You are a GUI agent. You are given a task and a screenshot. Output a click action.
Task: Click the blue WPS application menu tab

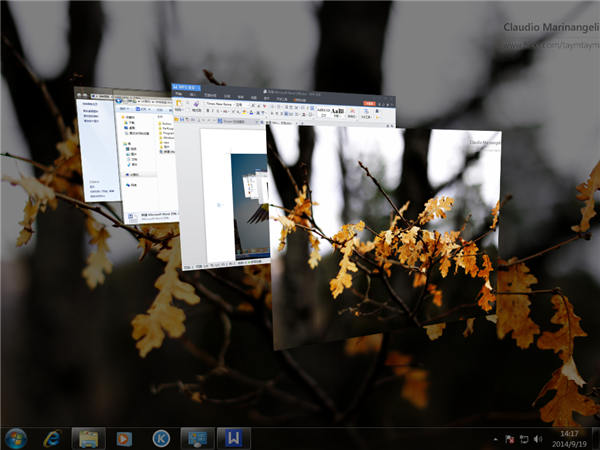tap(185, 89)
